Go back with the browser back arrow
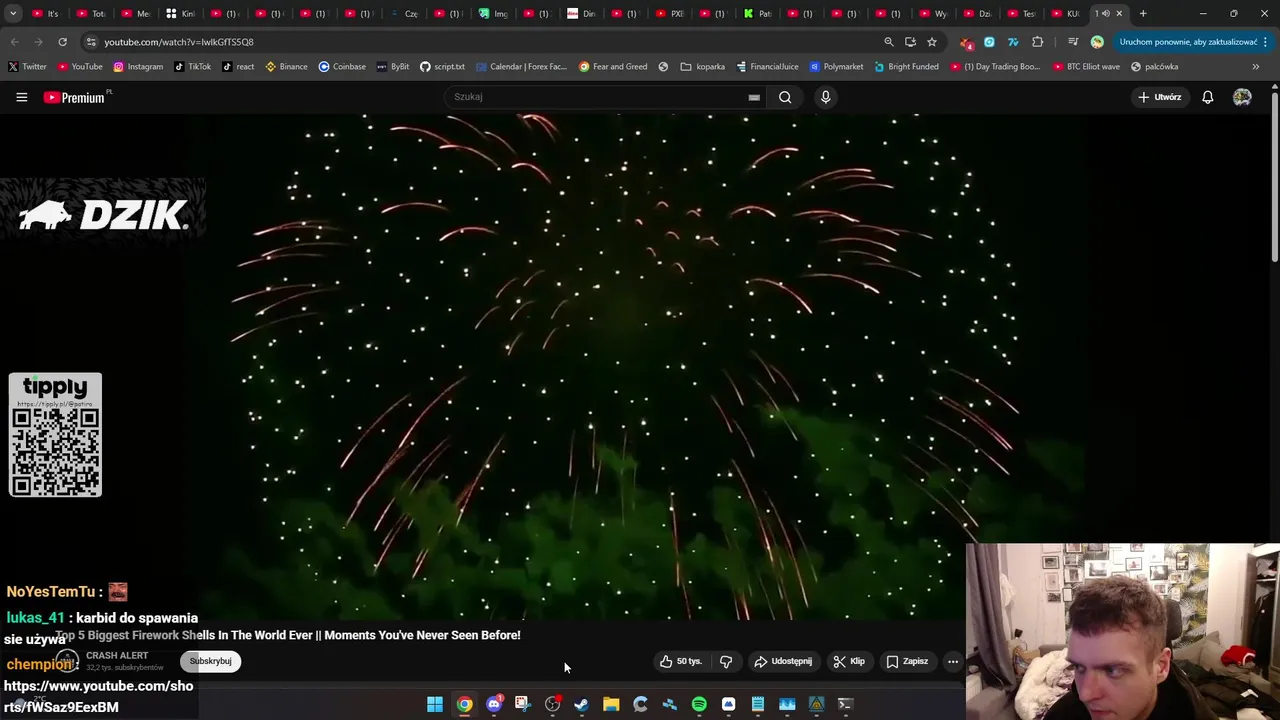The image size is (1280, 720). pos(14,42)
